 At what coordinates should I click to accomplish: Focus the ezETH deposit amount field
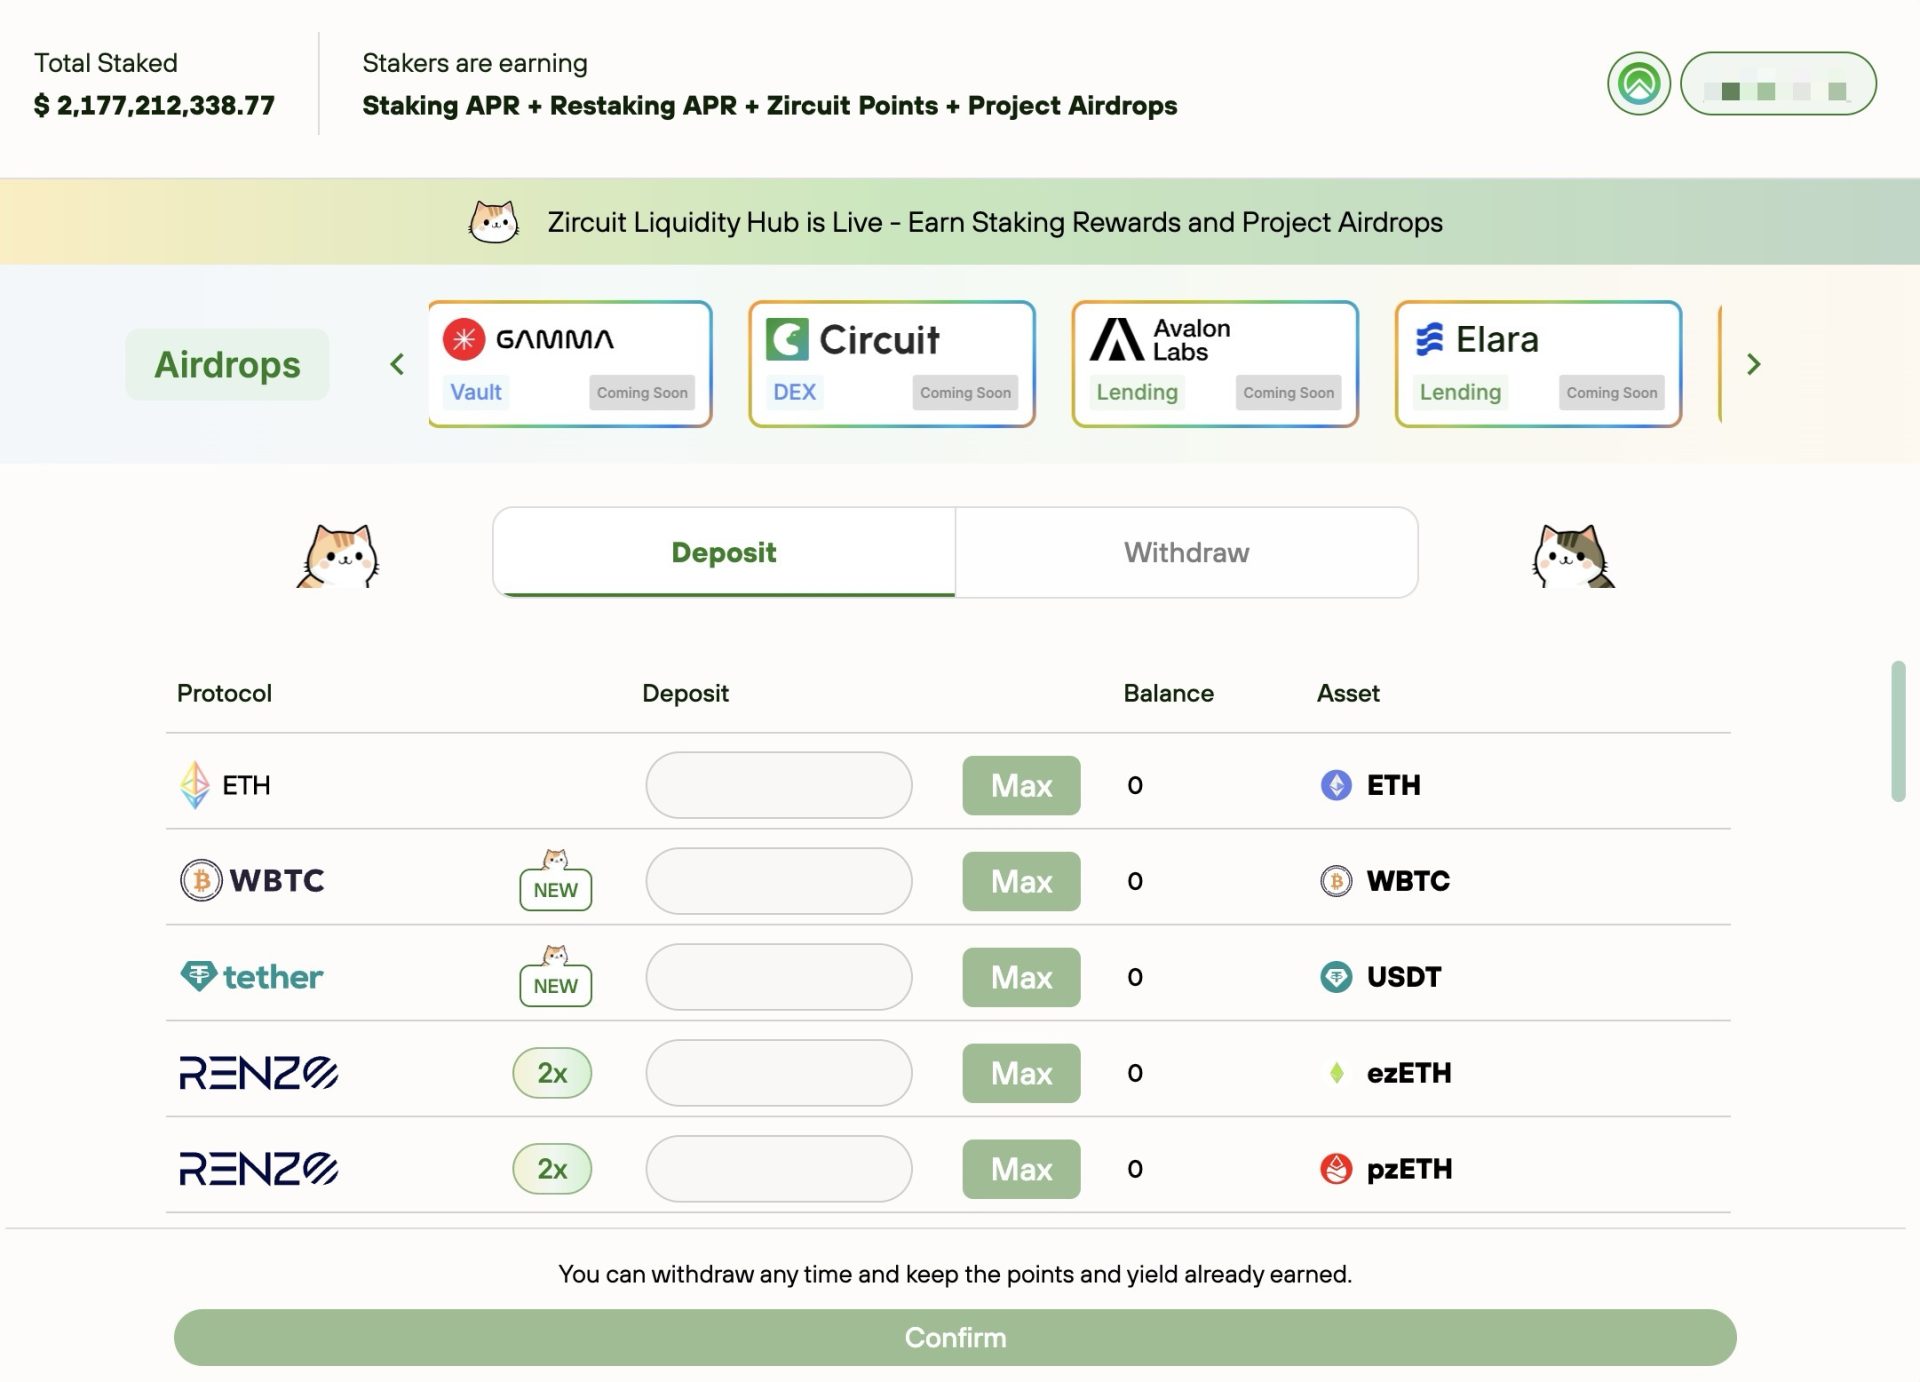point(779,1073)
